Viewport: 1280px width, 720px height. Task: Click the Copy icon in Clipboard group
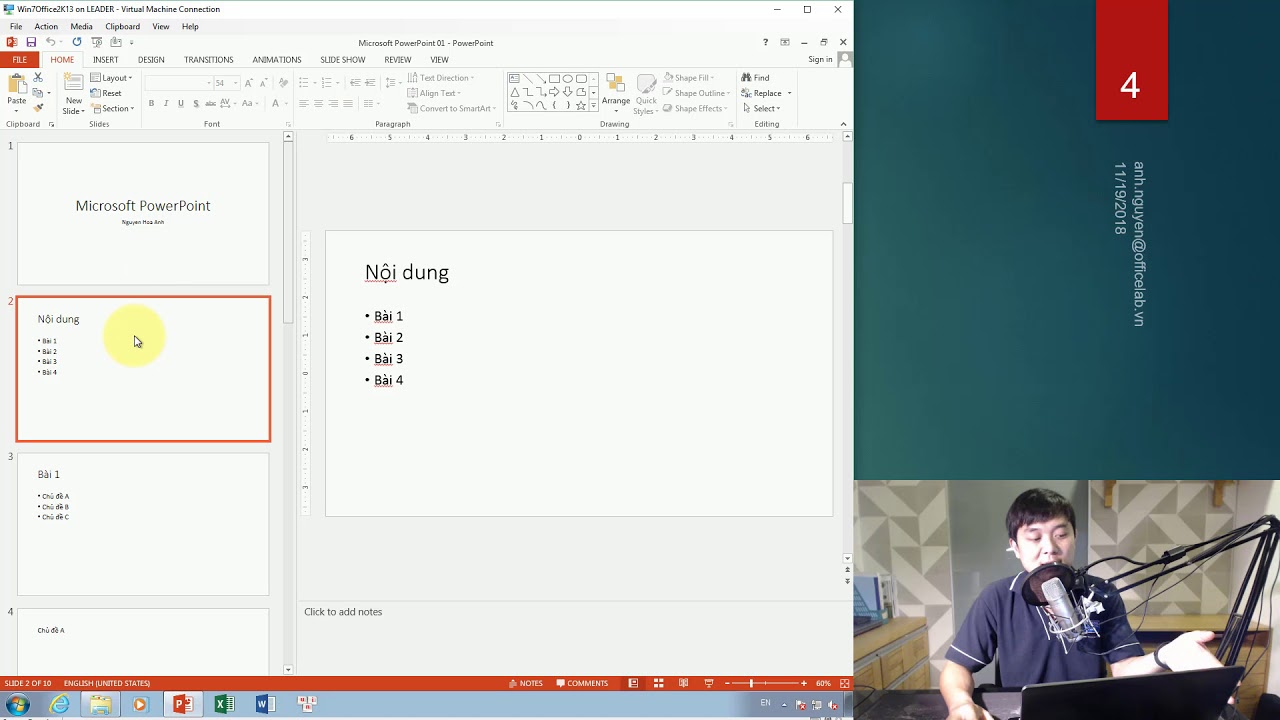37,93
